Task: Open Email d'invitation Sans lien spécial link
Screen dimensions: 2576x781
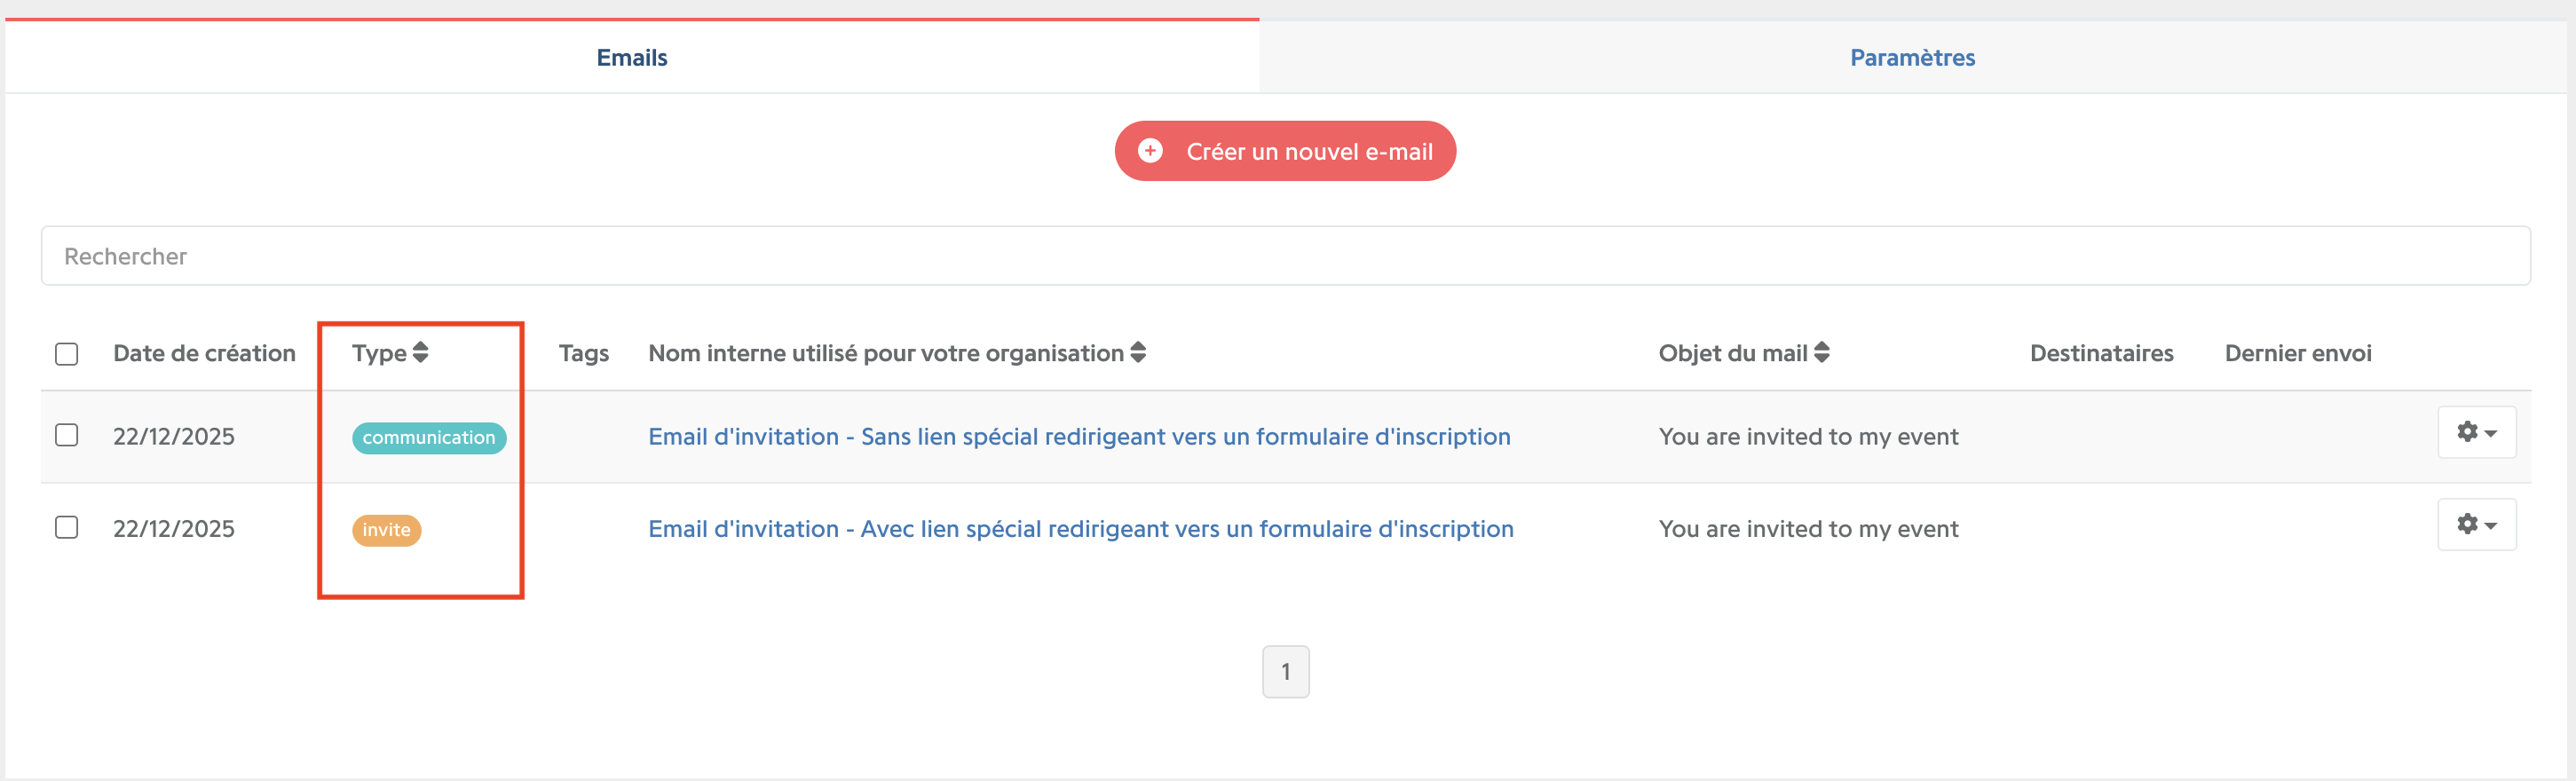Action: [x=1079, y=436]
